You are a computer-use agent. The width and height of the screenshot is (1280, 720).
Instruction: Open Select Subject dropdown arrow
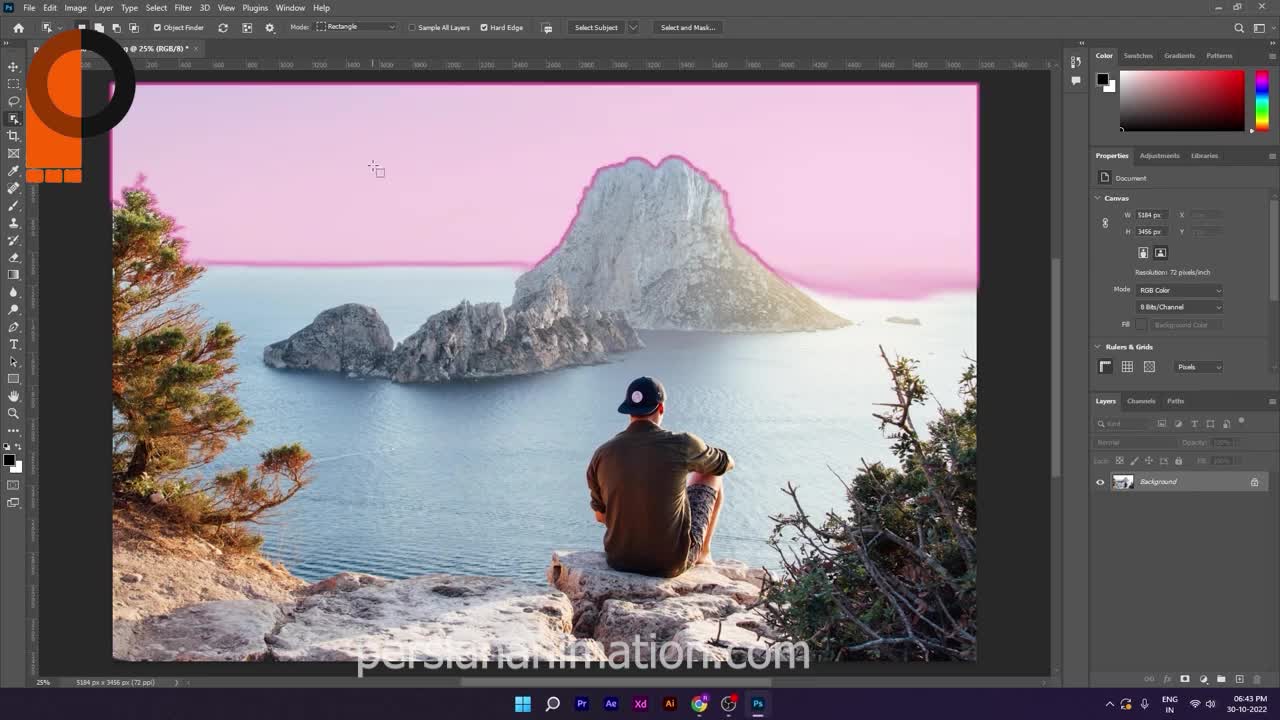[632, 28]
